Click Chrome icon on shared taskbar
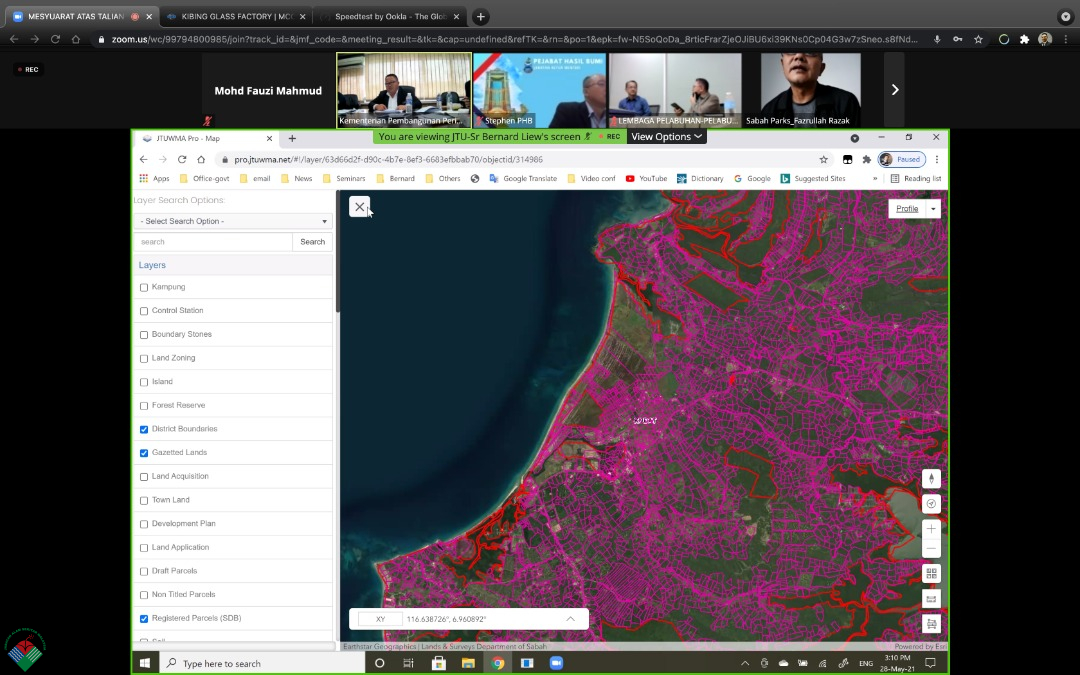The image size is (1080, 675). pyautogui.click(x=497, y=663)
